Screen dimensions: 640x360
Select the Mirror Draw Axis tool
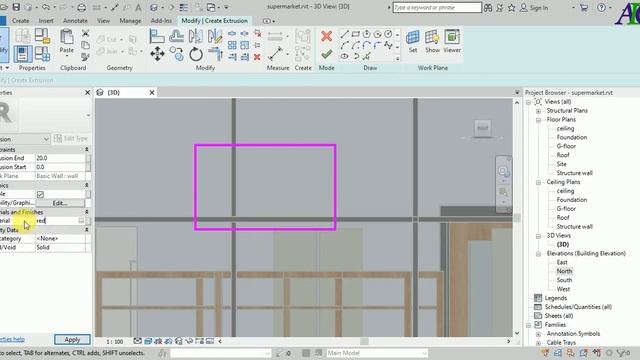215,36
